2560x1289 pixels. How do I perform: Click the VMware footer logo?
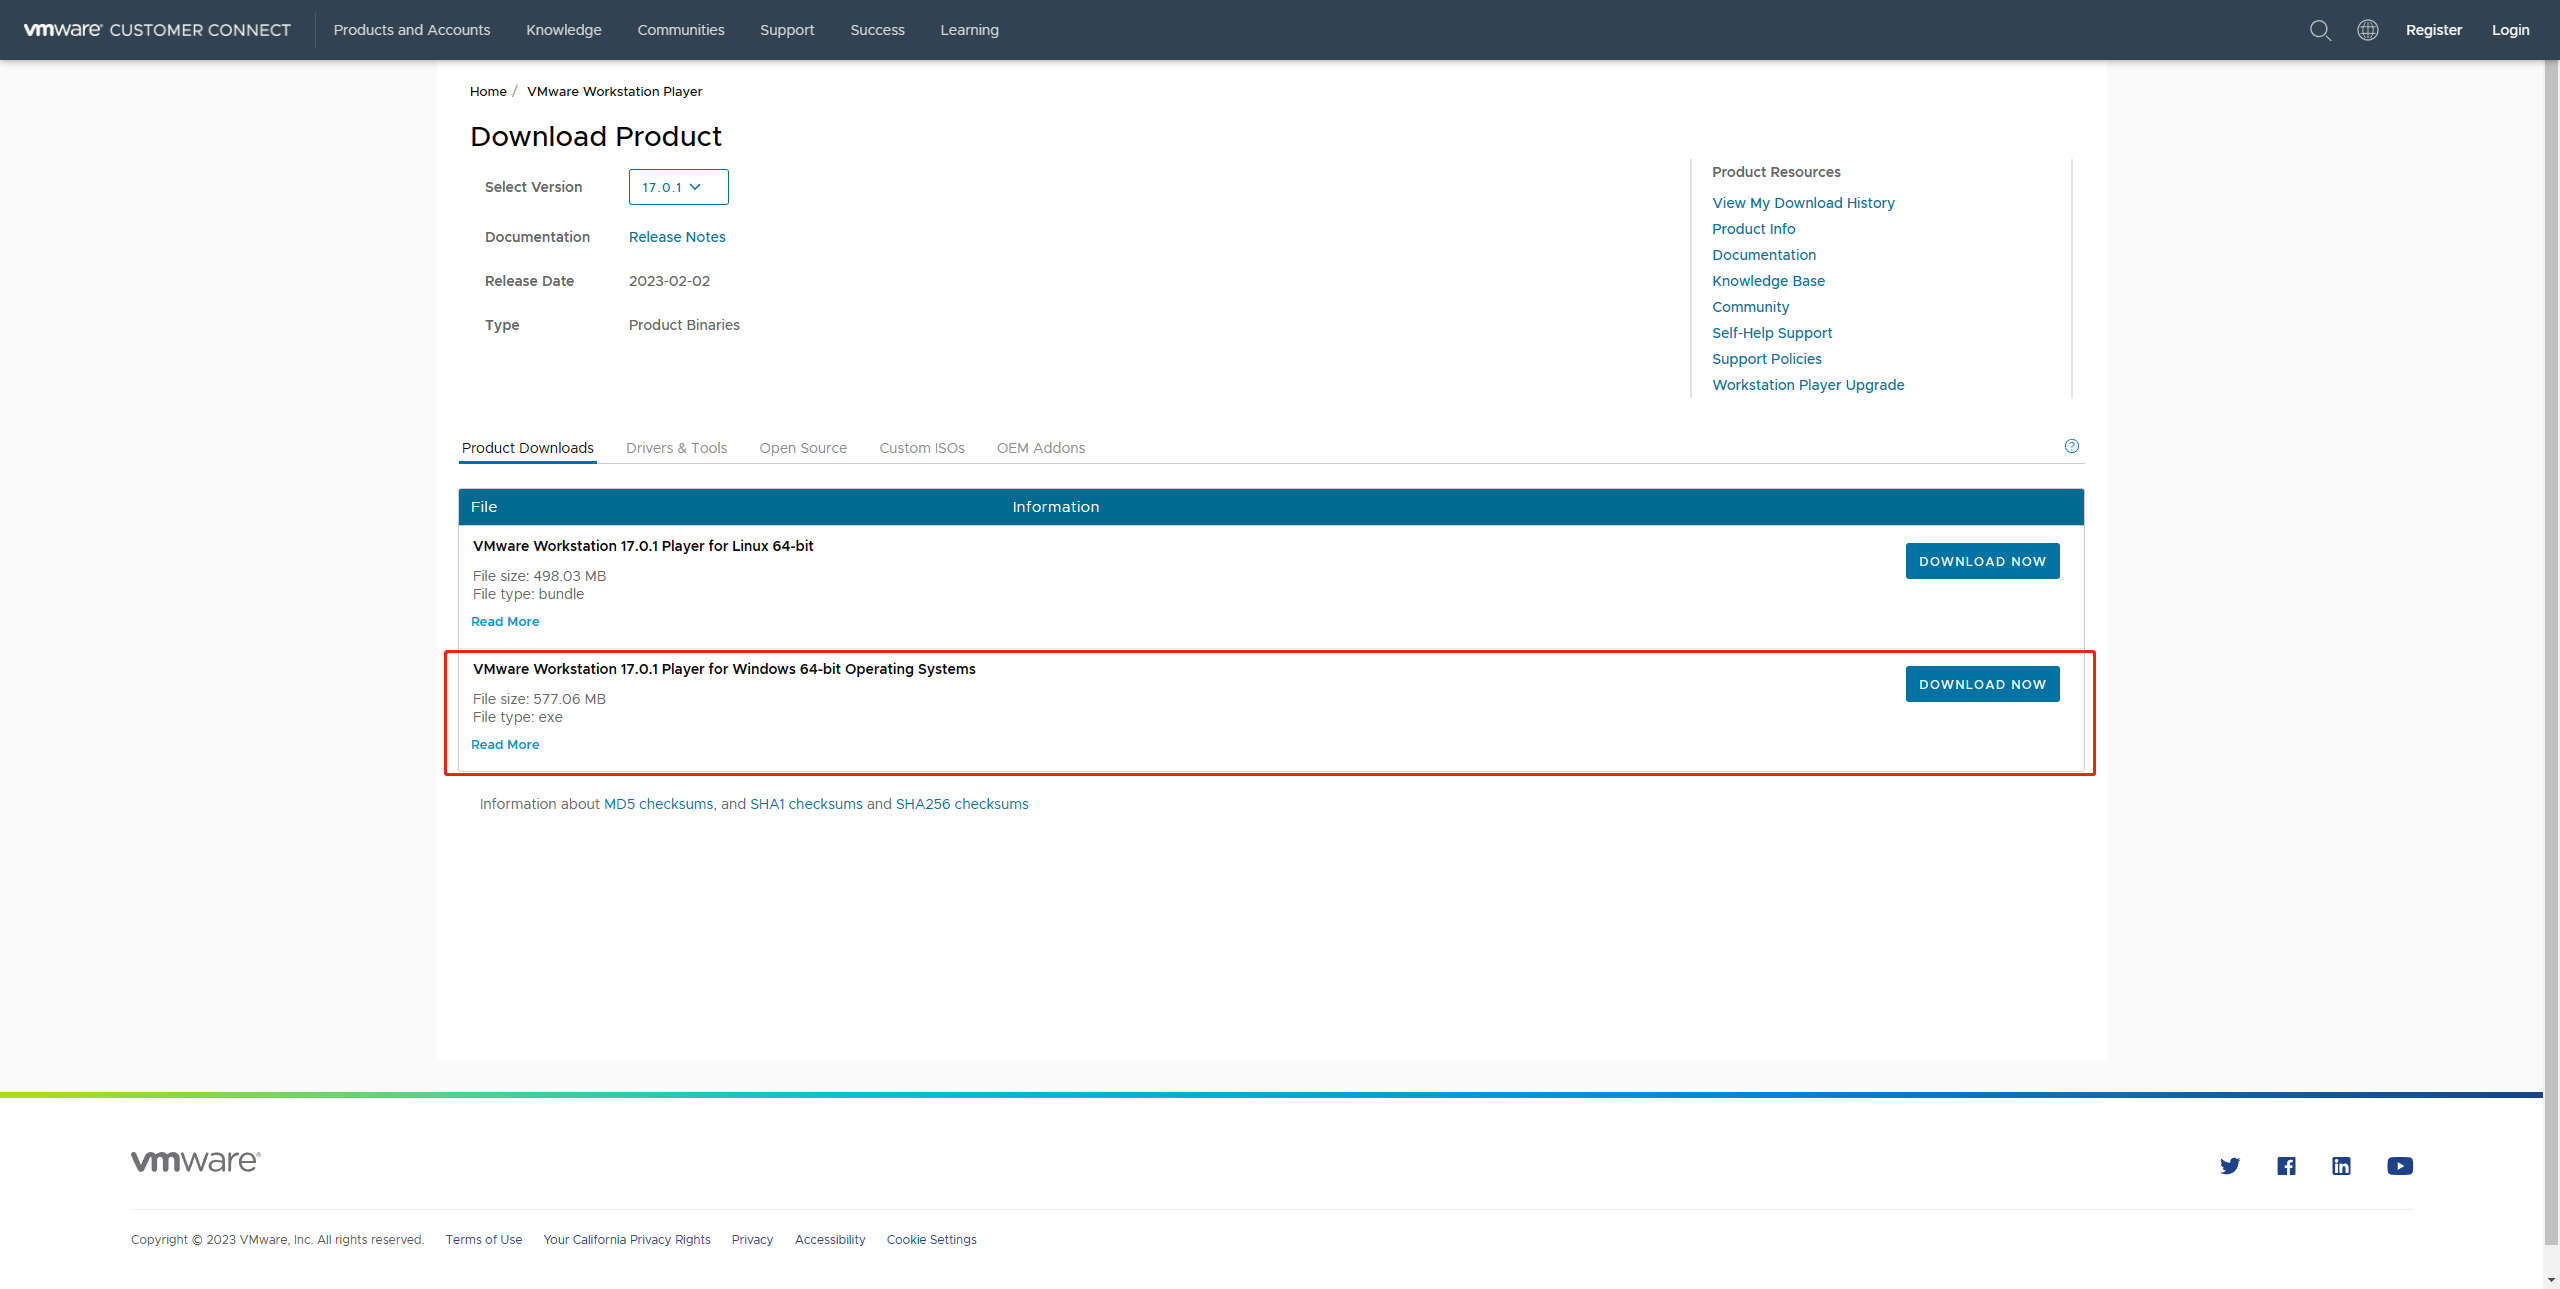pos(196,1161)
